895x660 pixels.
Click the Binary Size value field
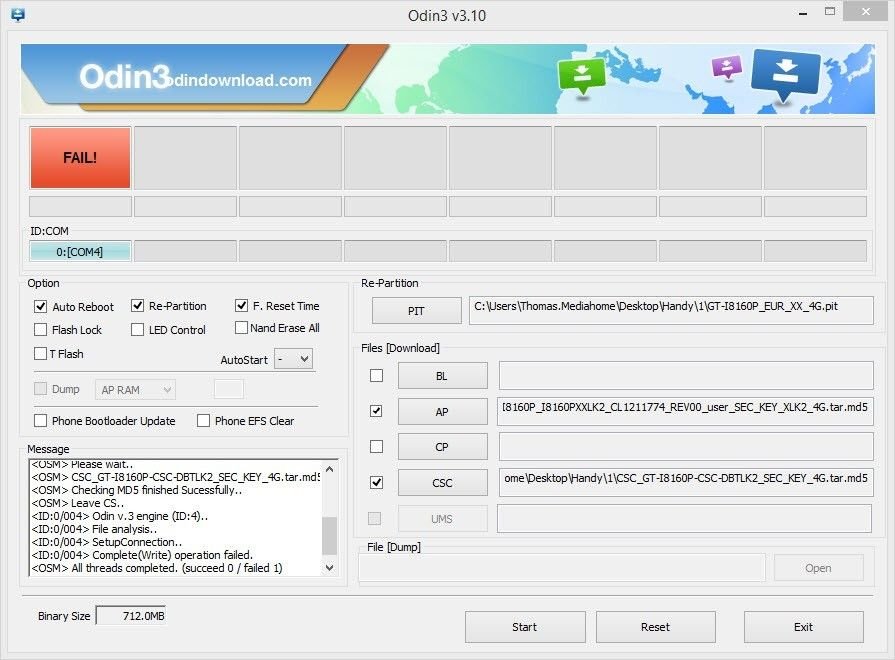point(131,615)
